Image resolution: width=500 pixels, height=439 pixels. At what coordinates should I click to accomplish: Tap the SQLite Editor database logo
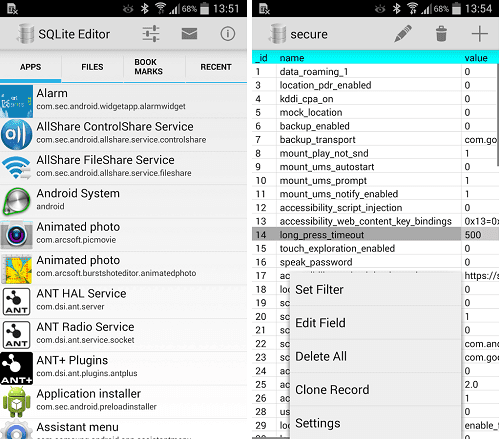(26, 34)
